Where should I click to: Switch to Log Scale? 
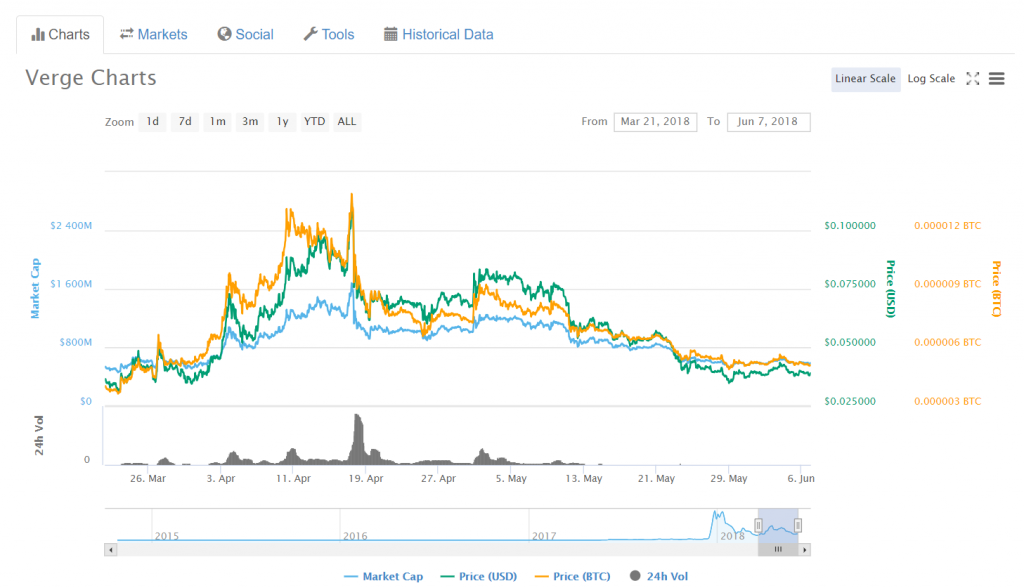[x=931, y=79]
